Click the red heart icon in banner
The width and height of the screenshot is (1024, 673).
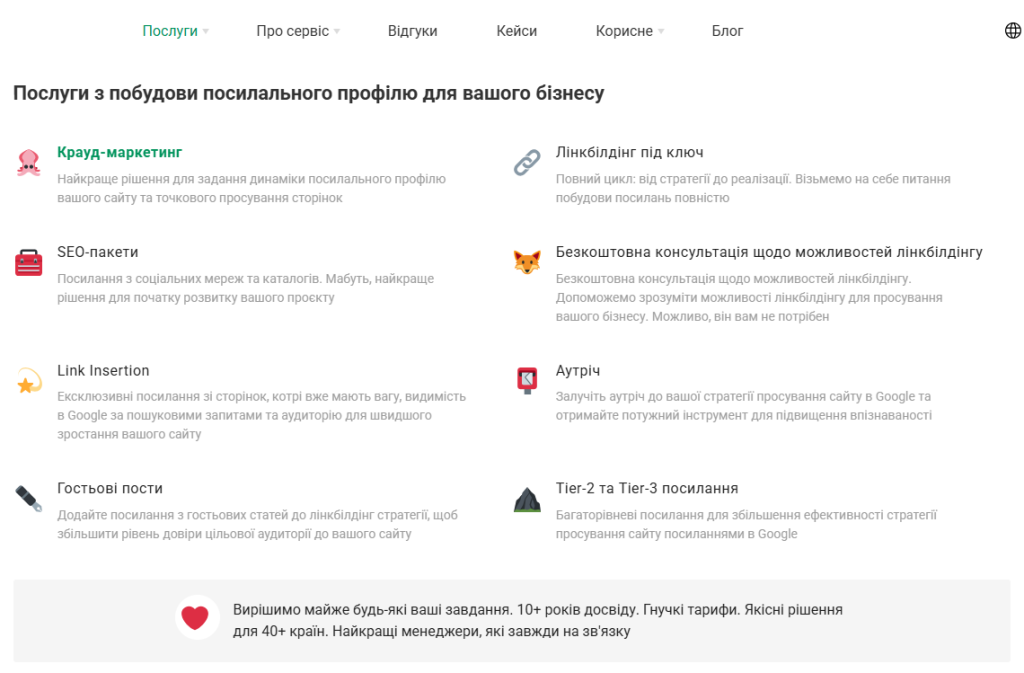[195, 618]
